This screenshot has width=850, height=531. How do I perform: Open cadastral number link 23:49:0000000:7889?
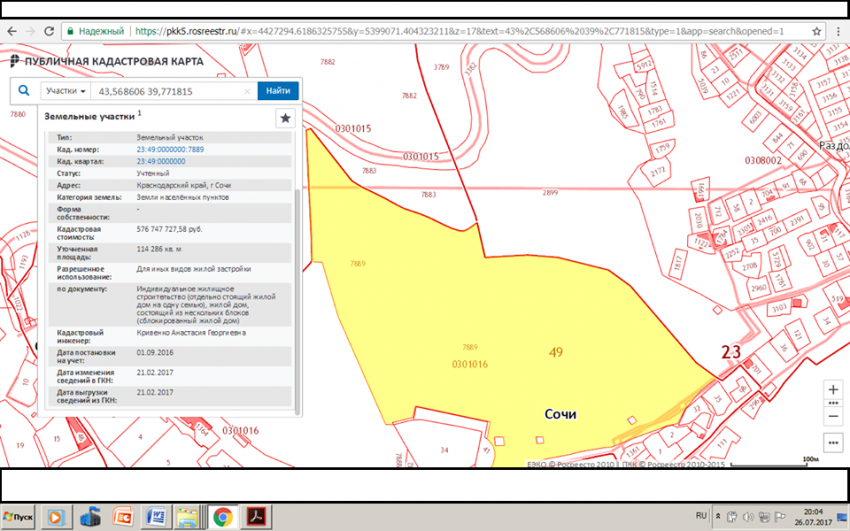170,150
